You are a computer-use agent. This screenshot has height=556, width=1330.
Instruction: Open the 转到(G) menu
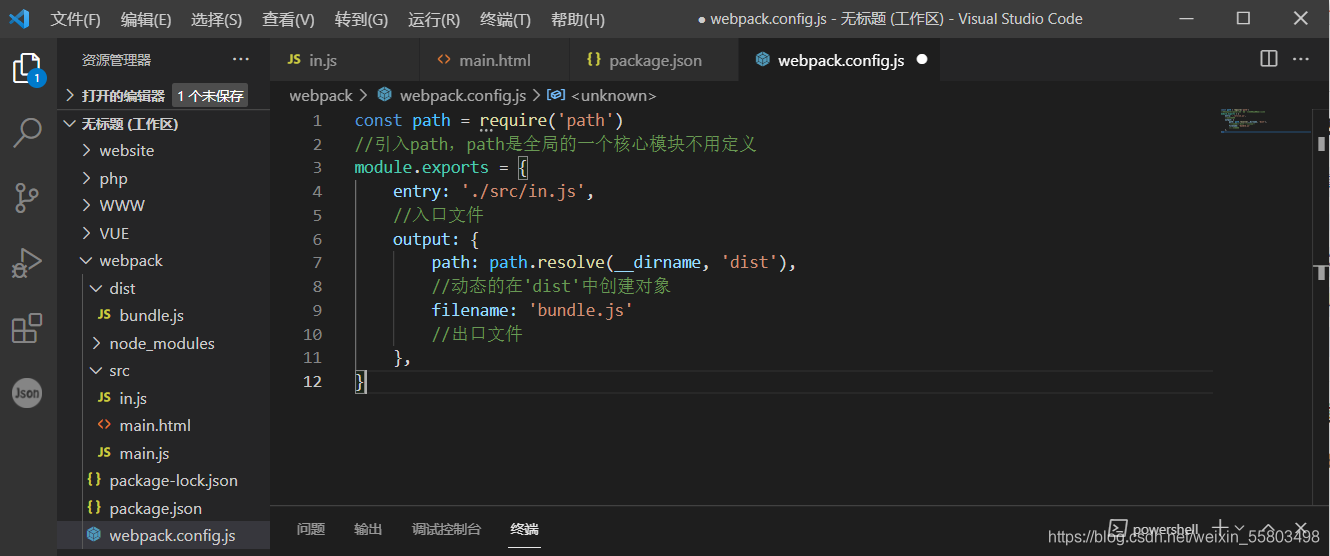pos(361,19)
